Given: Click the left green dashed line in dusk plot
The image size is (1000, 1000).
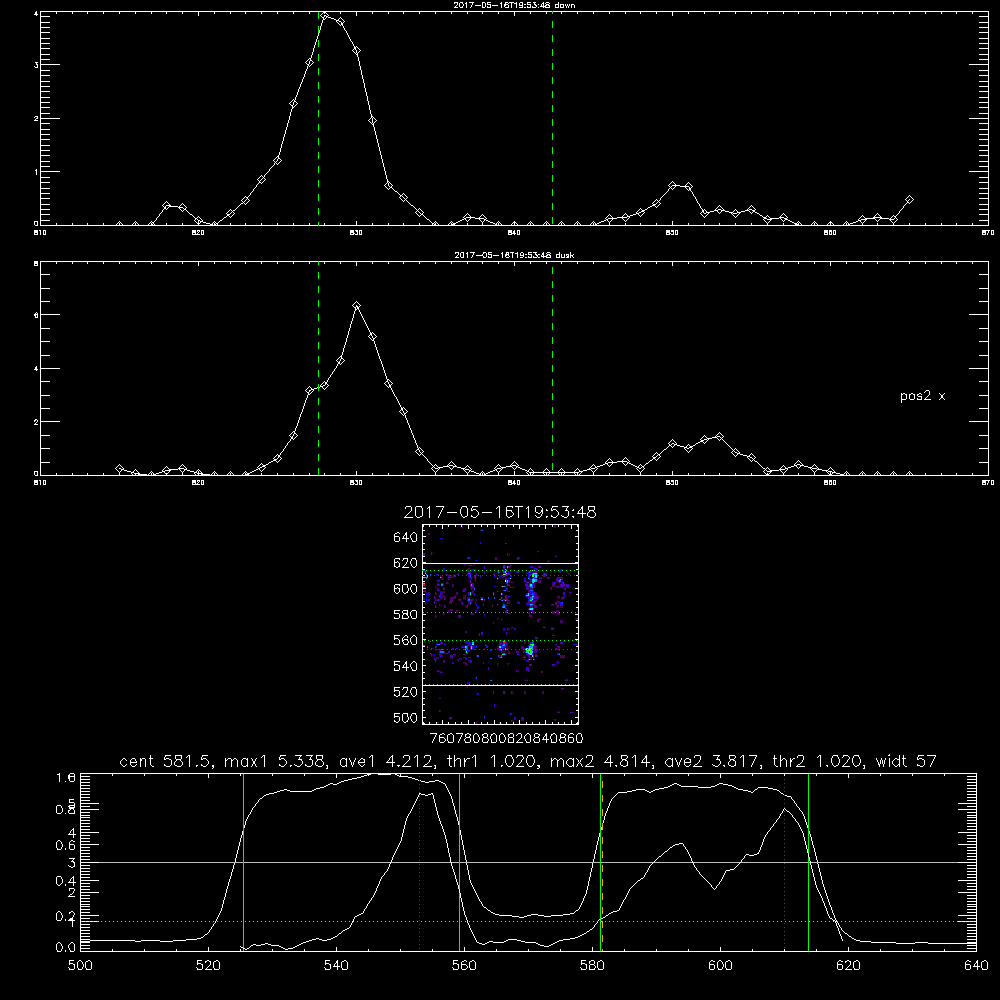Looking at the screenshot, I should (x=318, y=368).
